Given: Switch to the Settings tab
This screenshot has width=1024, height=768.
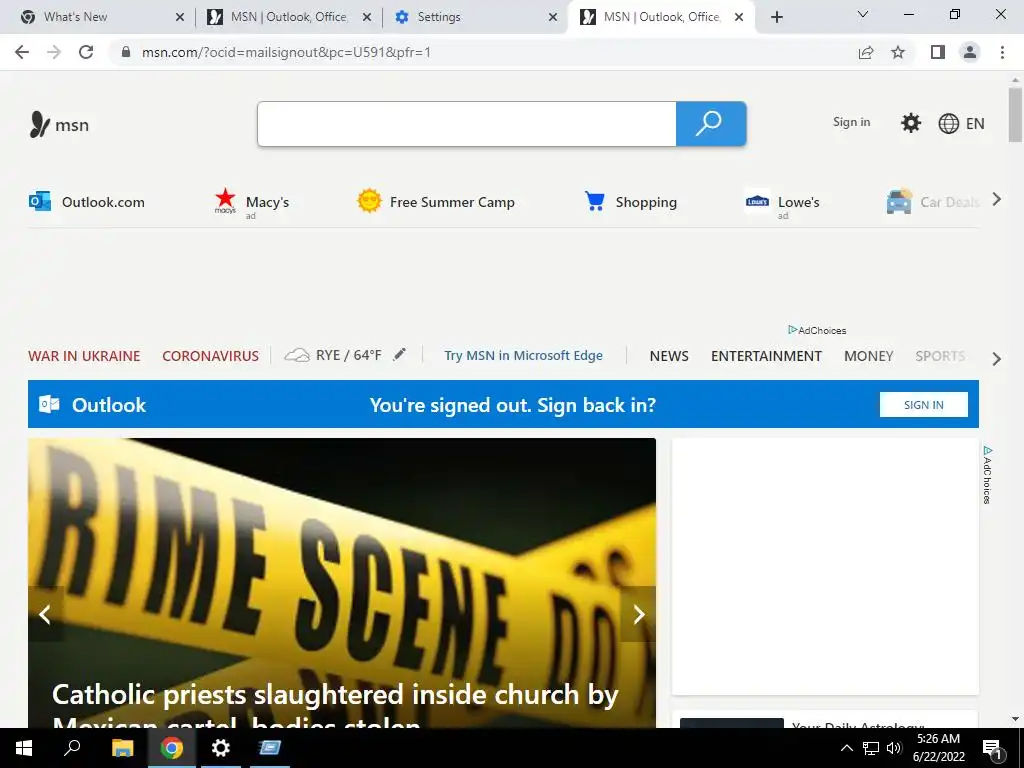Looking at the screenshot, I should pyautogui.click(x=475, y=17).
